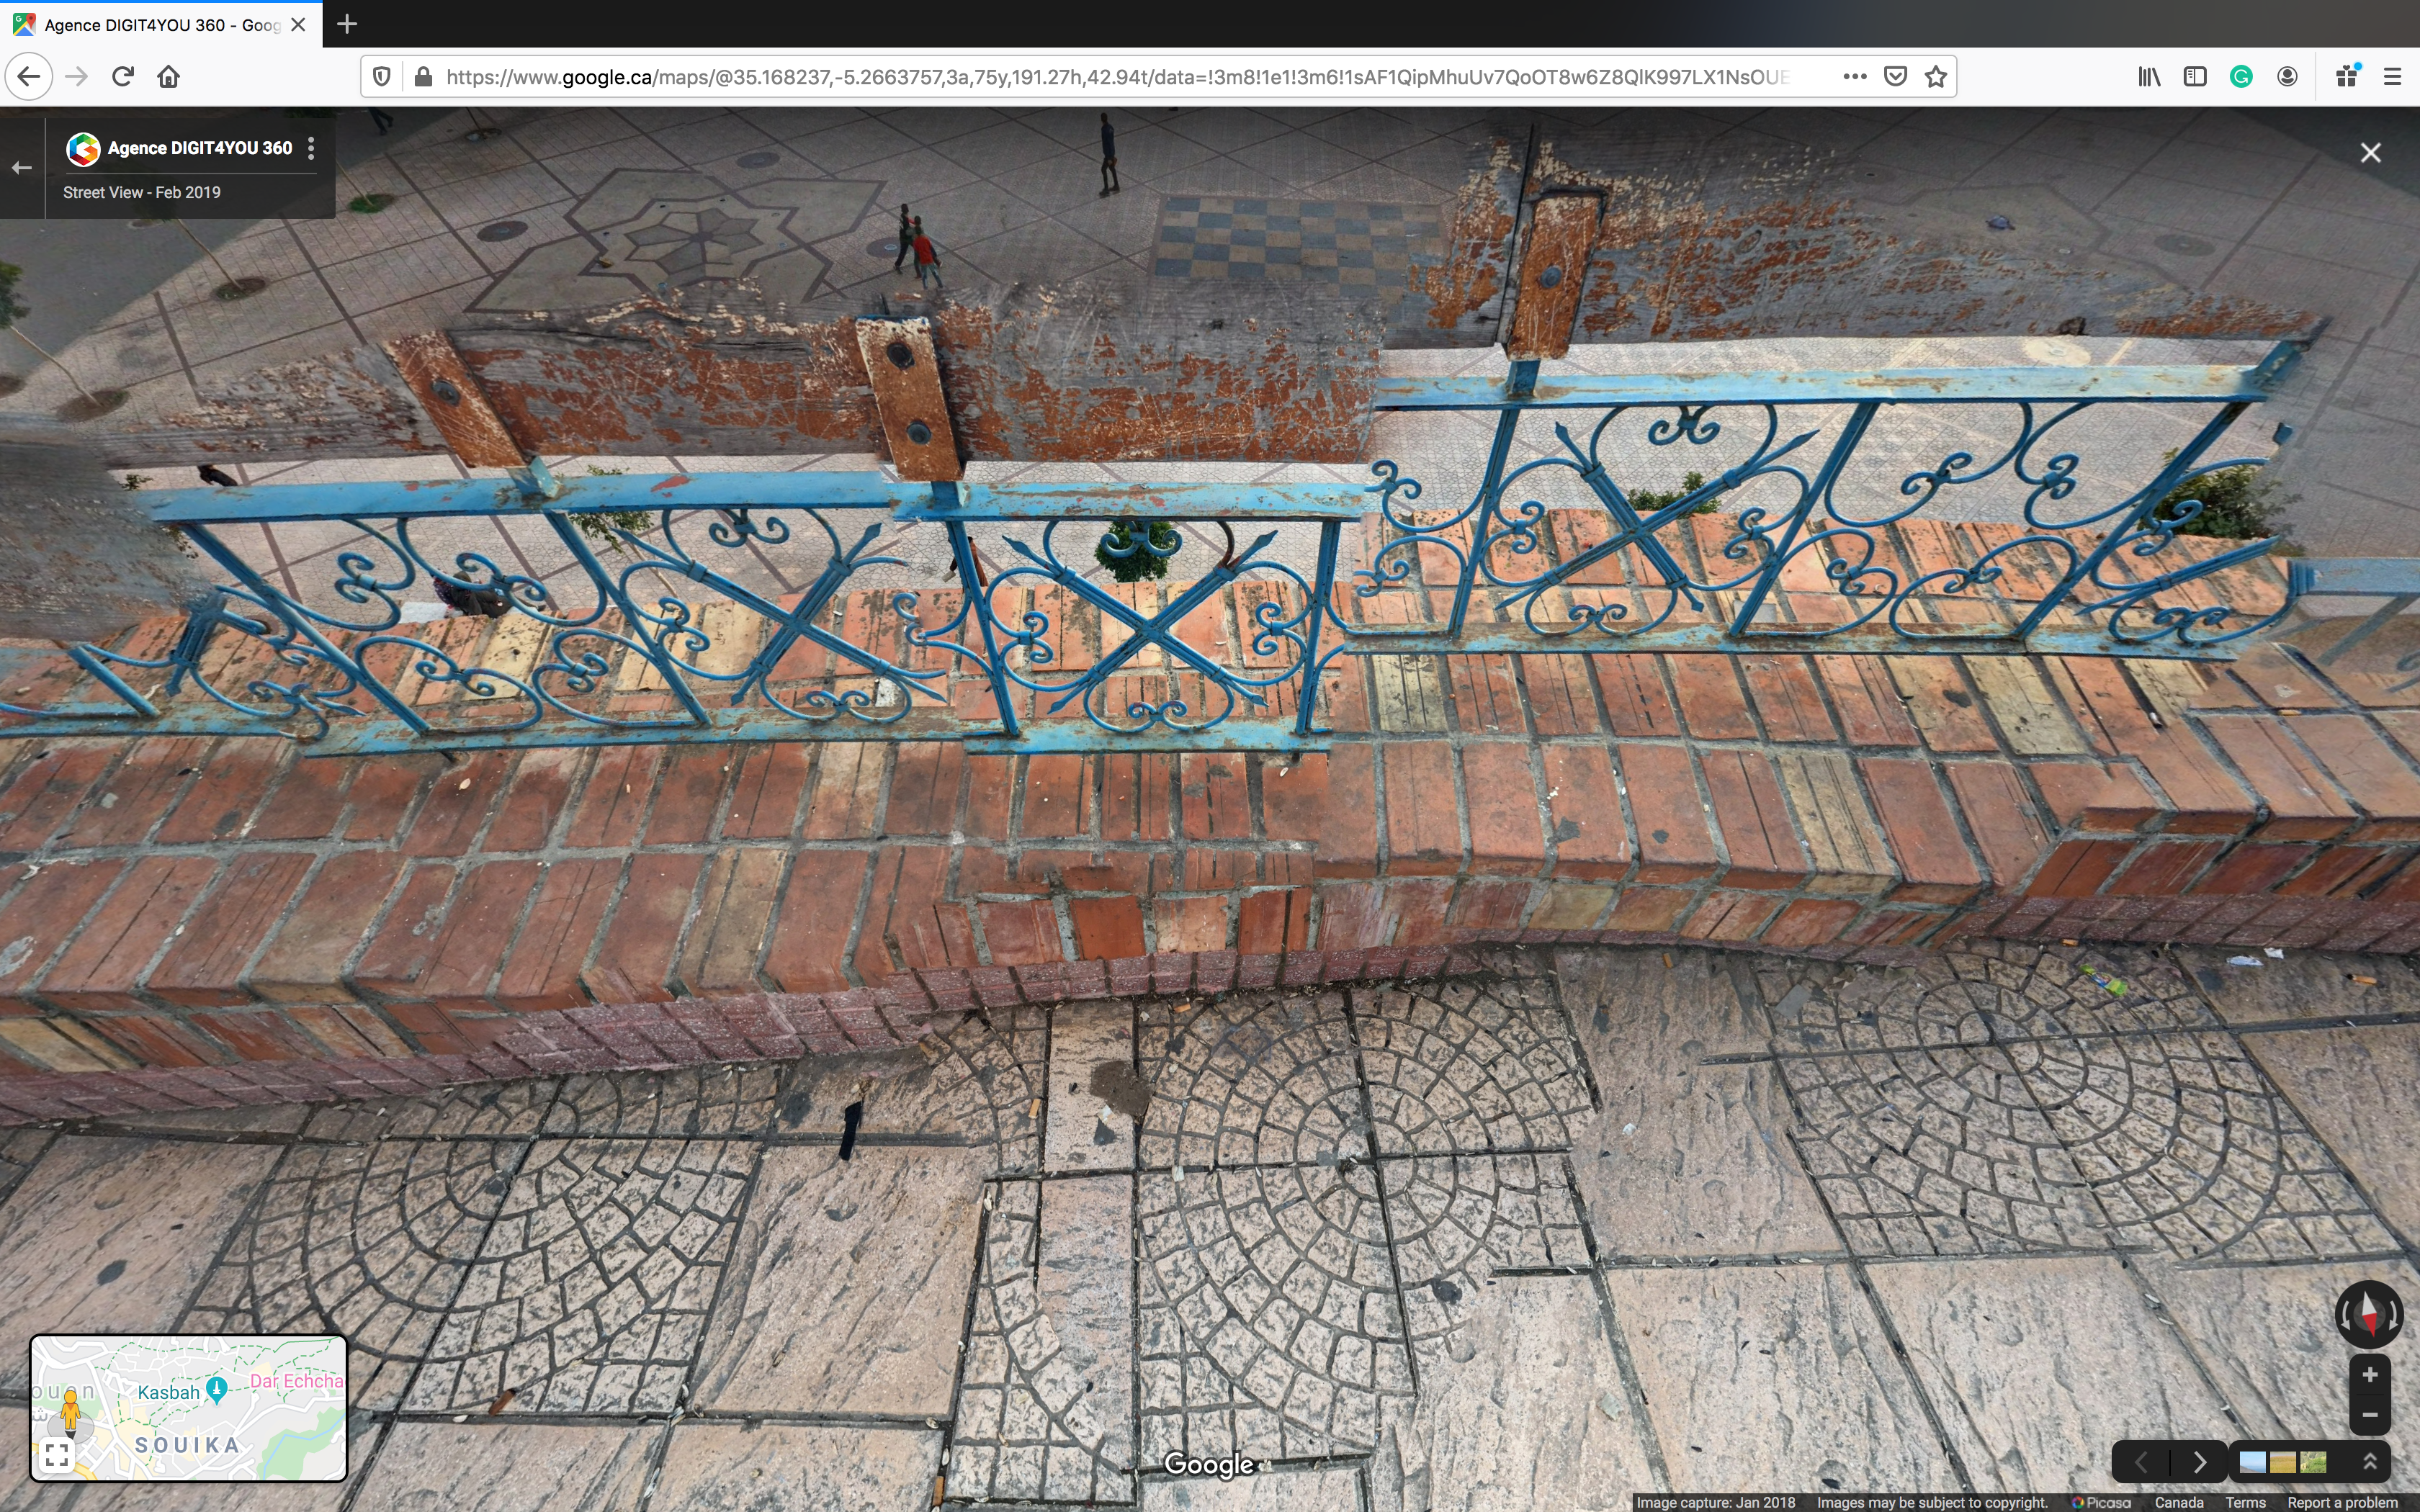This screenshot has width=2420, height=1512.
Task: Select the first sky photo thumbnail
Action: [x=2252, y=1463]
